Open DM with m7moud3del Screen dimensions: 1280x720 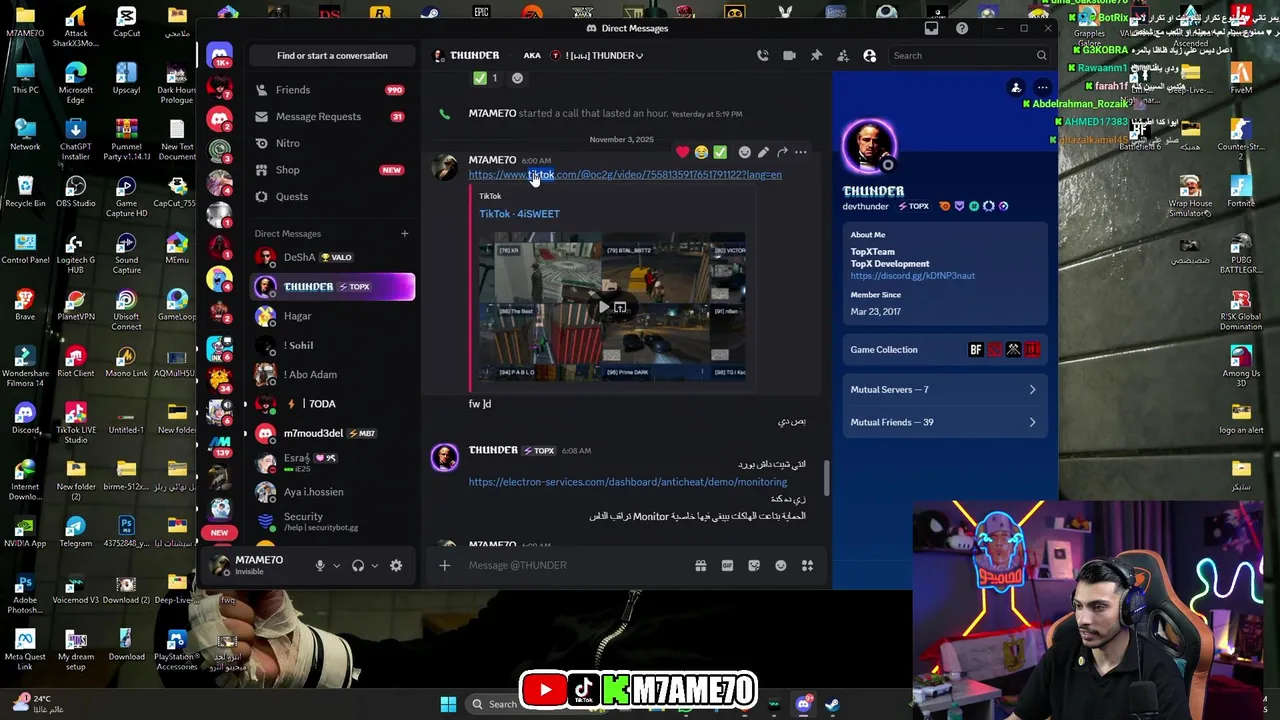[331, 433]
